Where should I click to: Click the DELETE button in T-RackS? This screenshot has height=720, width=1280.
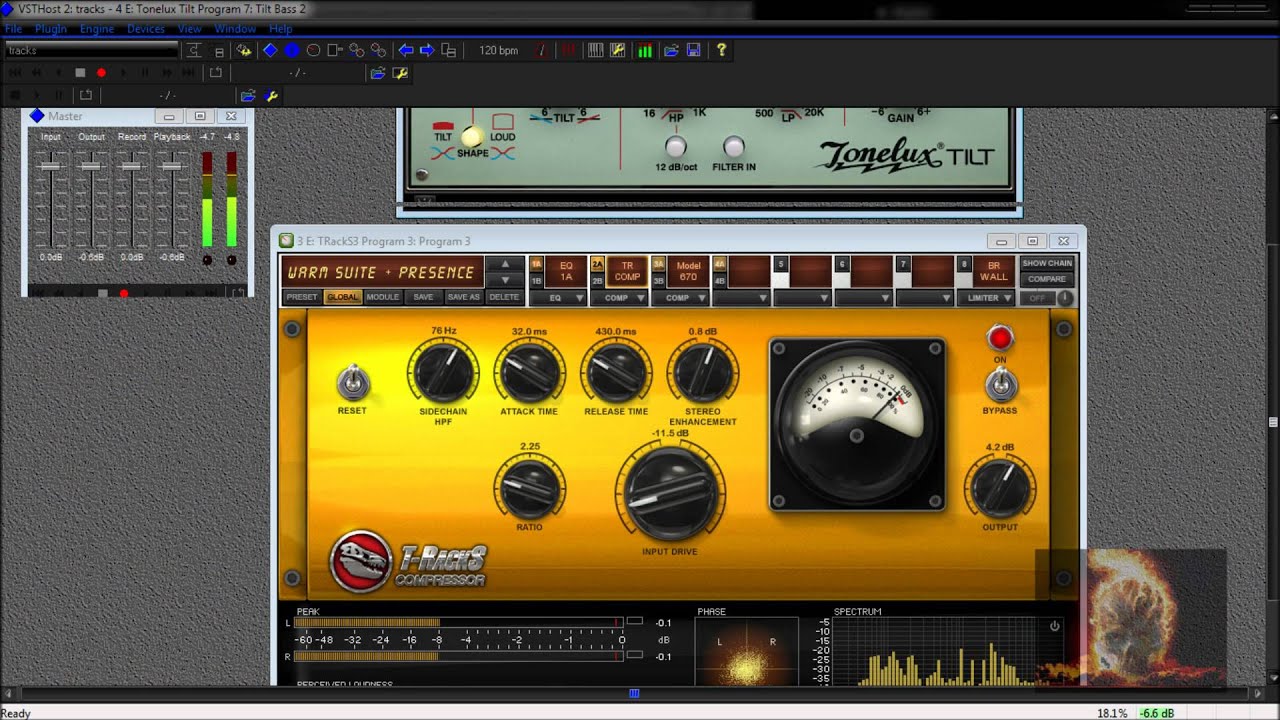click(x=504, y=297)
